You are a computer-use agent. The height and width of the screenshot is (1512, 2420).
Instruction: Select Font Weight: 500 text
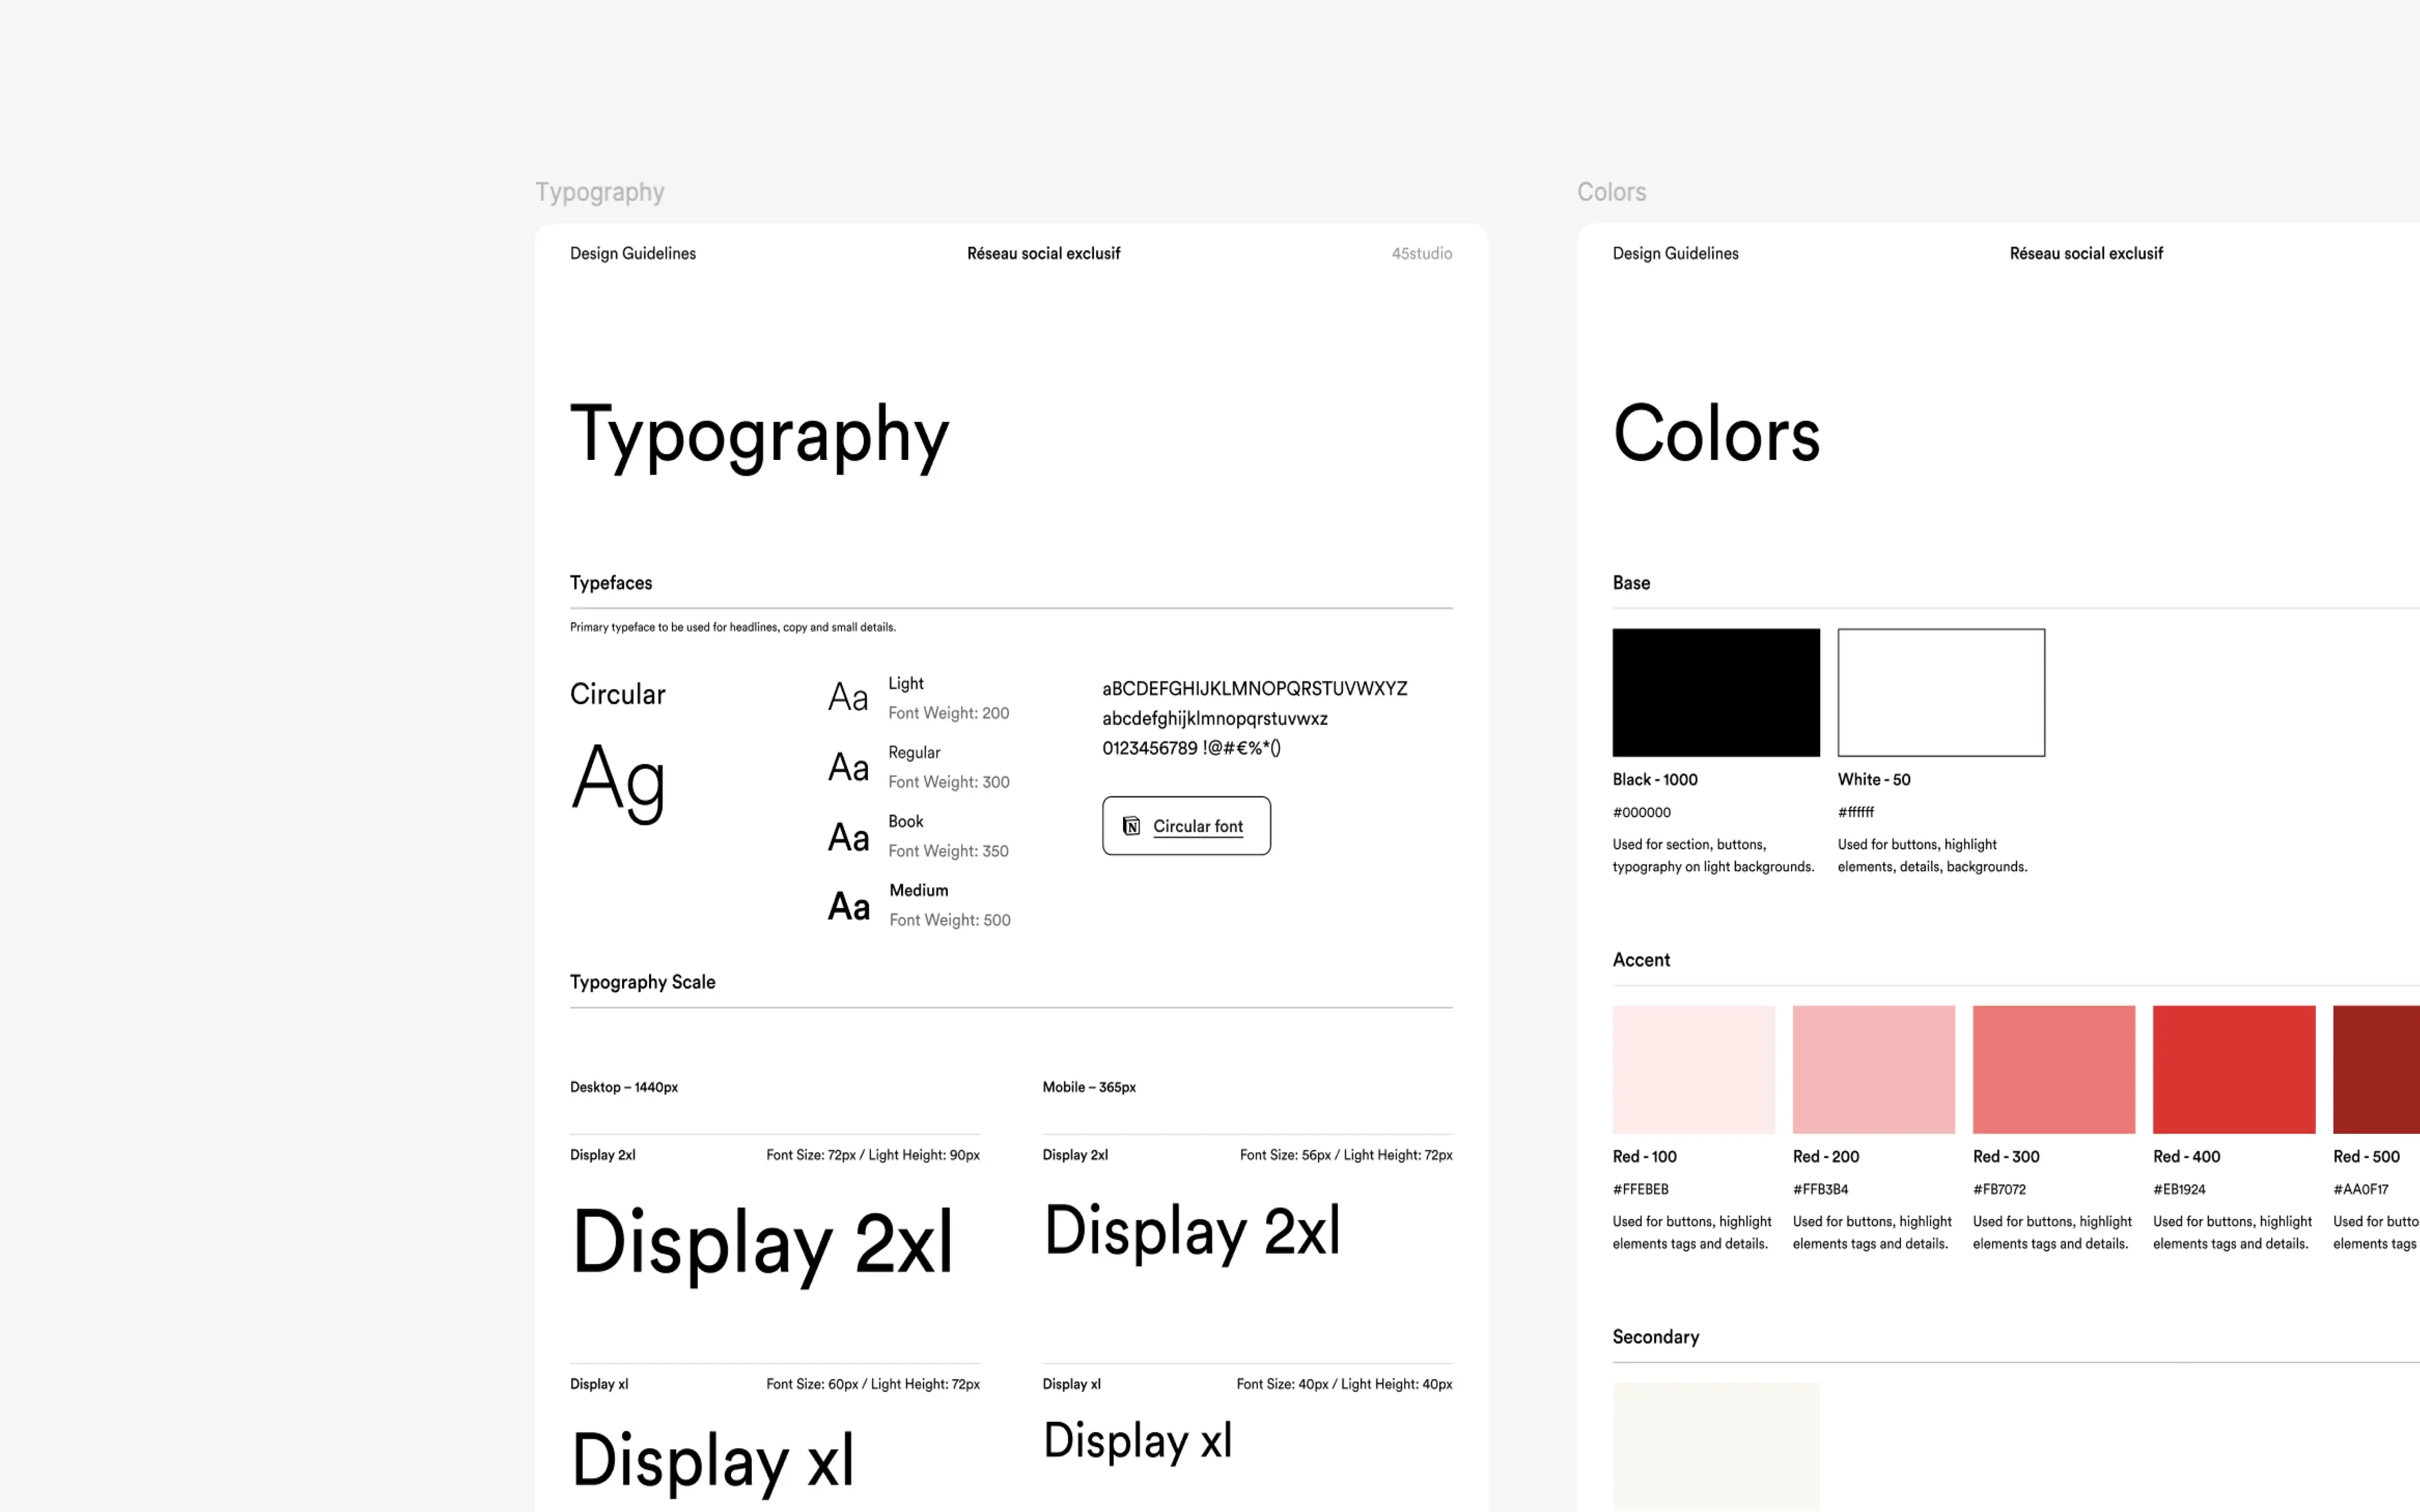[950, 920]
